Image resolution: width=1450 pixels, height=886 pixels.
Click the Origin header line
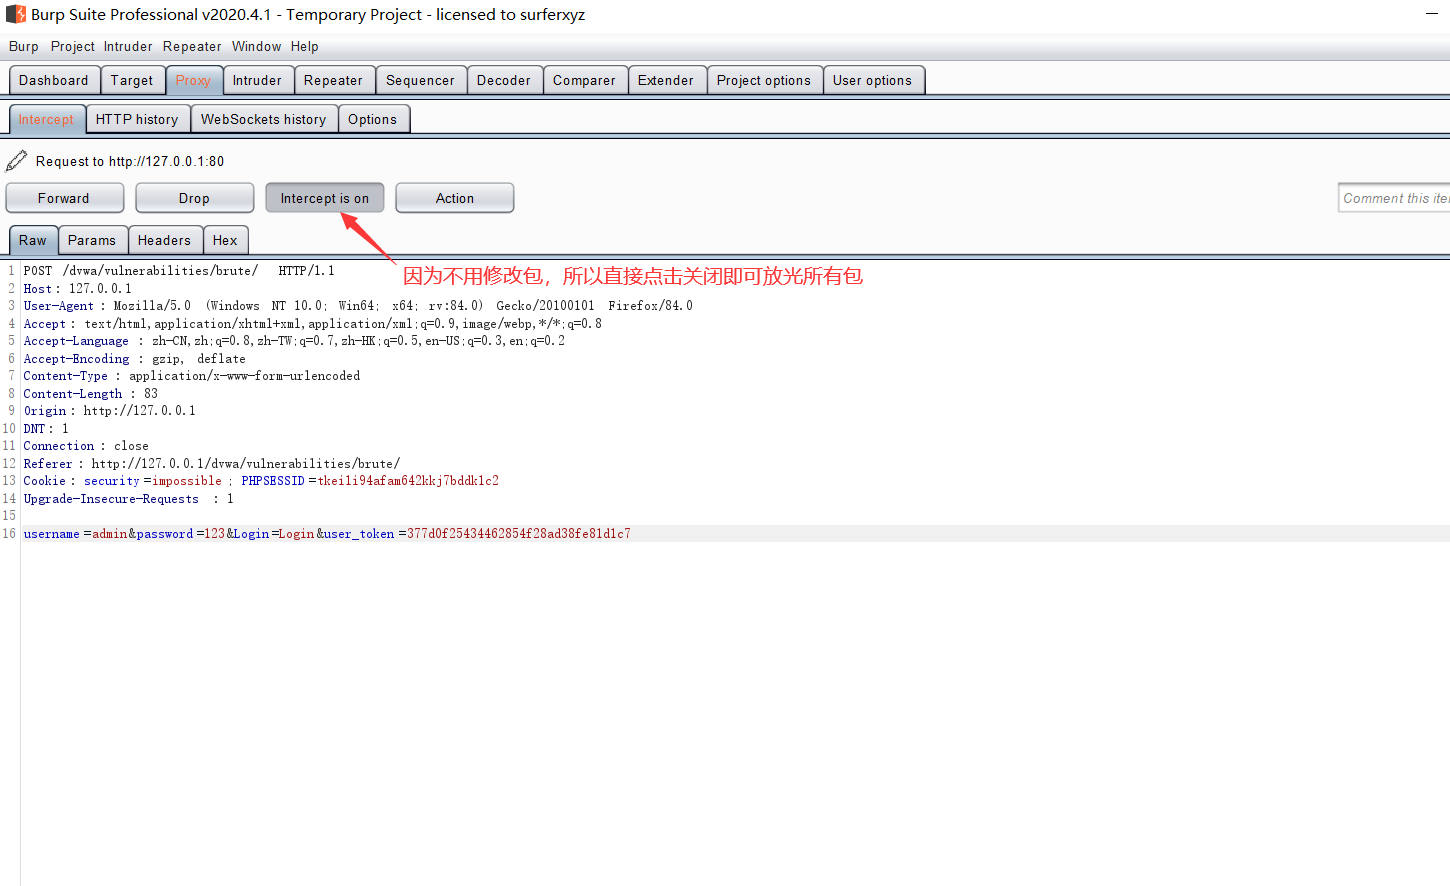pos(109,411)
